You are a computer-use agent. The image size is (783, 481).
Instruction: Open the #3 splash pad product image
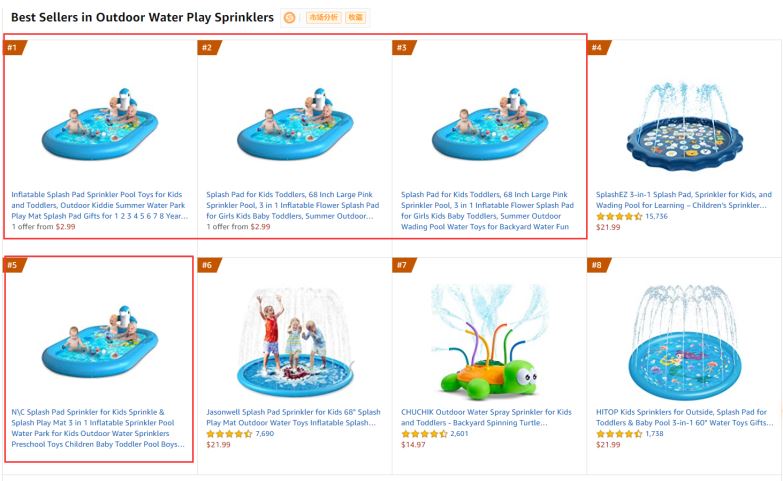(490, 124)
